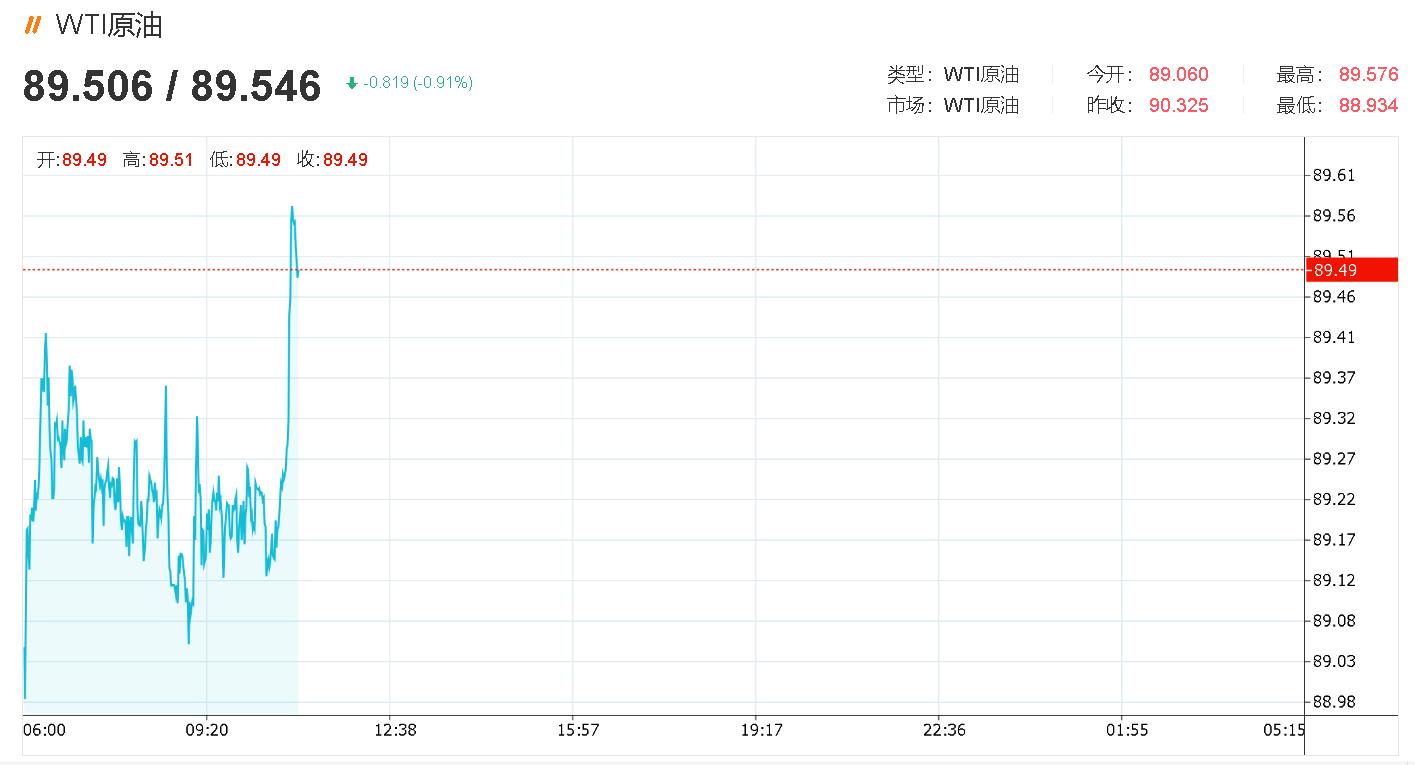
Task: Select the 市场: WTI原油 field
Action: click(953, 105)
